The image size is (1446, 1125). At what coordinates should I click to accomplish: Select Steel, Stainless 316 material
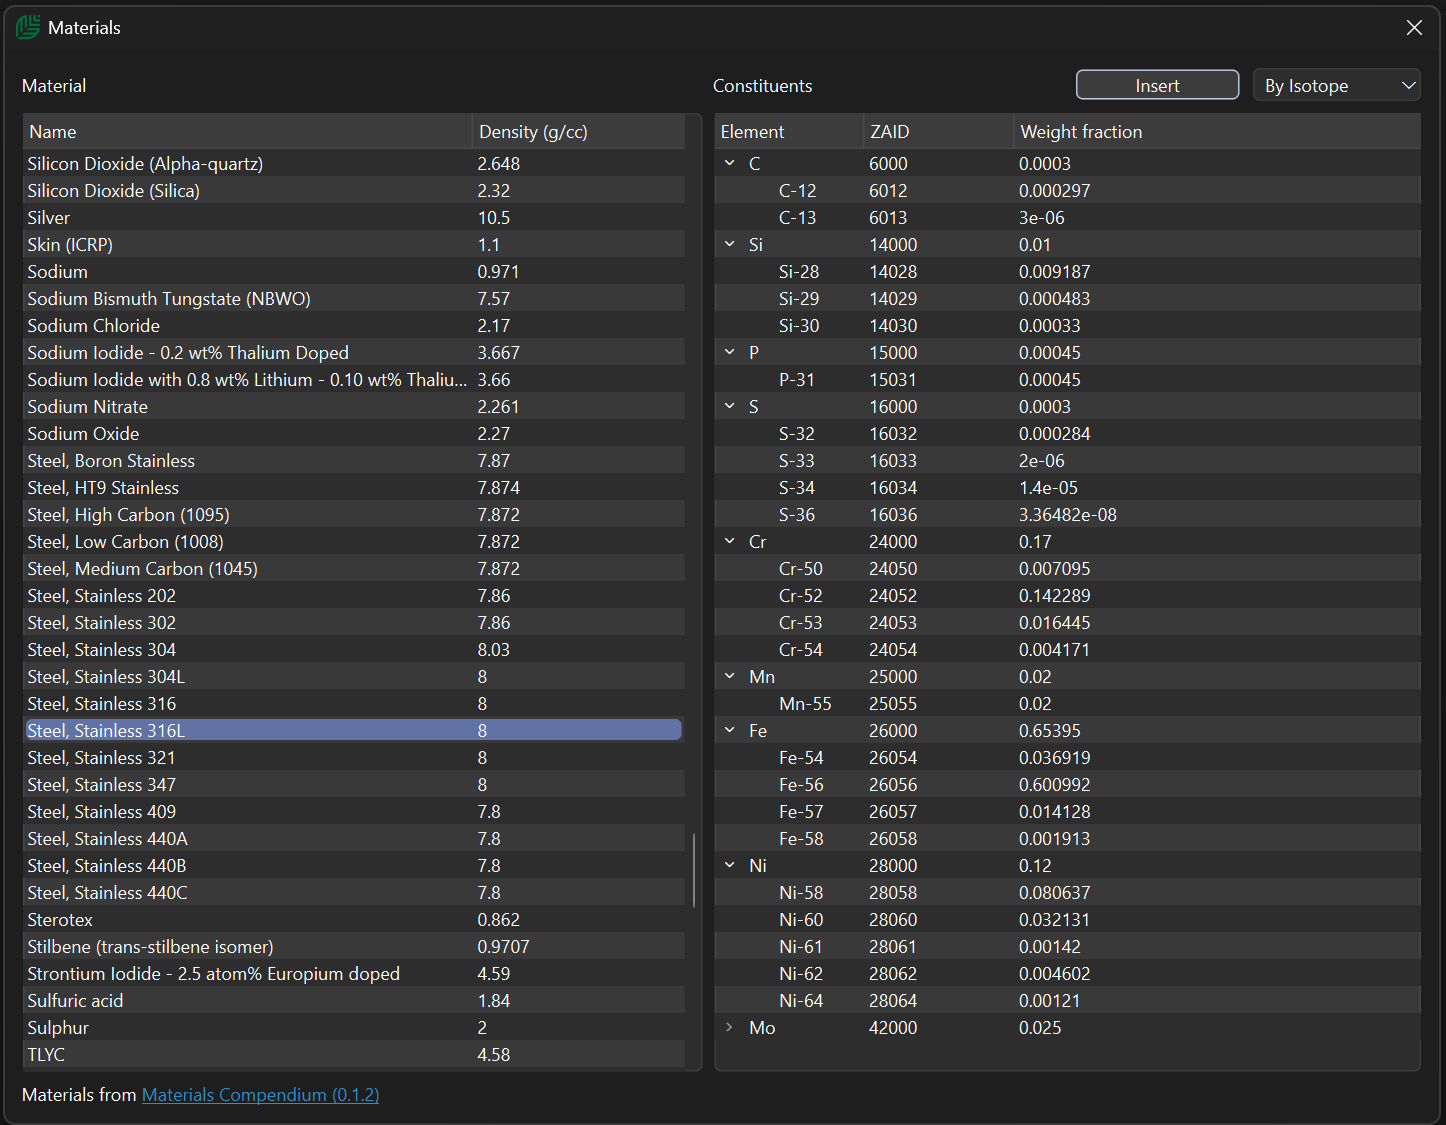(x=354, y=703)
